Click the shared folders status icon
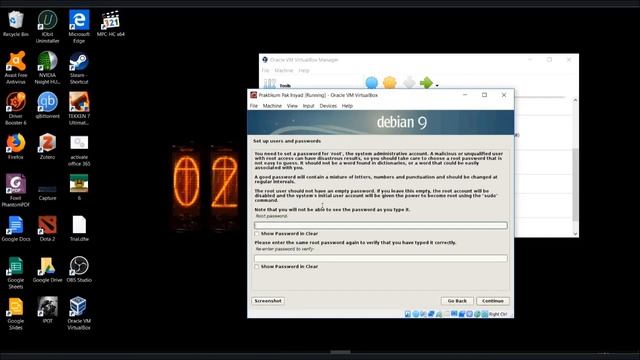The height and width of the screenshot is (360, 640). 447,314
